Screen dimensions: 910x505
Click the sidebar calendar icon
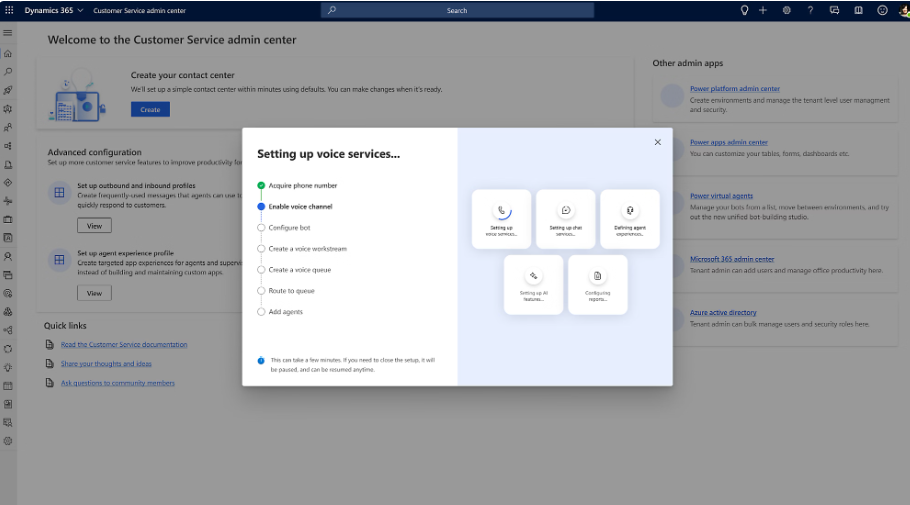click(x=8, y=386)
